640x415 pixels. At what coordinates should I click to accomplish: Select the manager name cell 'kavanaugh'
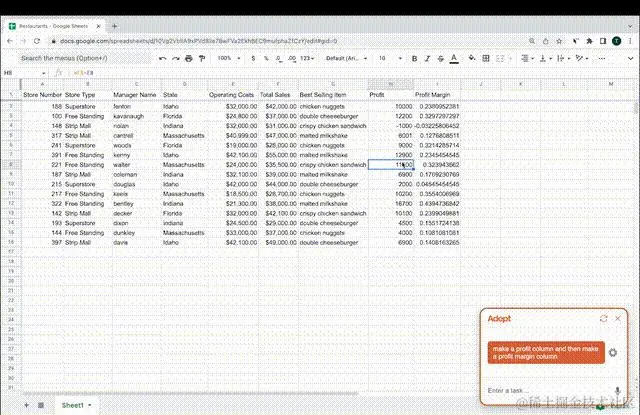(136, 116)
